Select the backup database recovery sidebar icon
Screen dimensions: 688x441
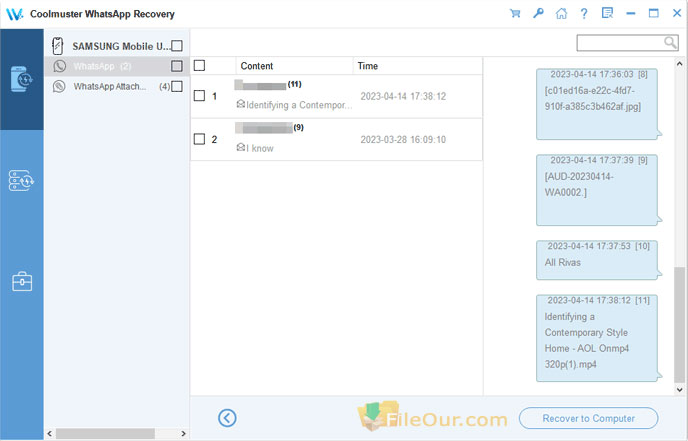(21, 180)
